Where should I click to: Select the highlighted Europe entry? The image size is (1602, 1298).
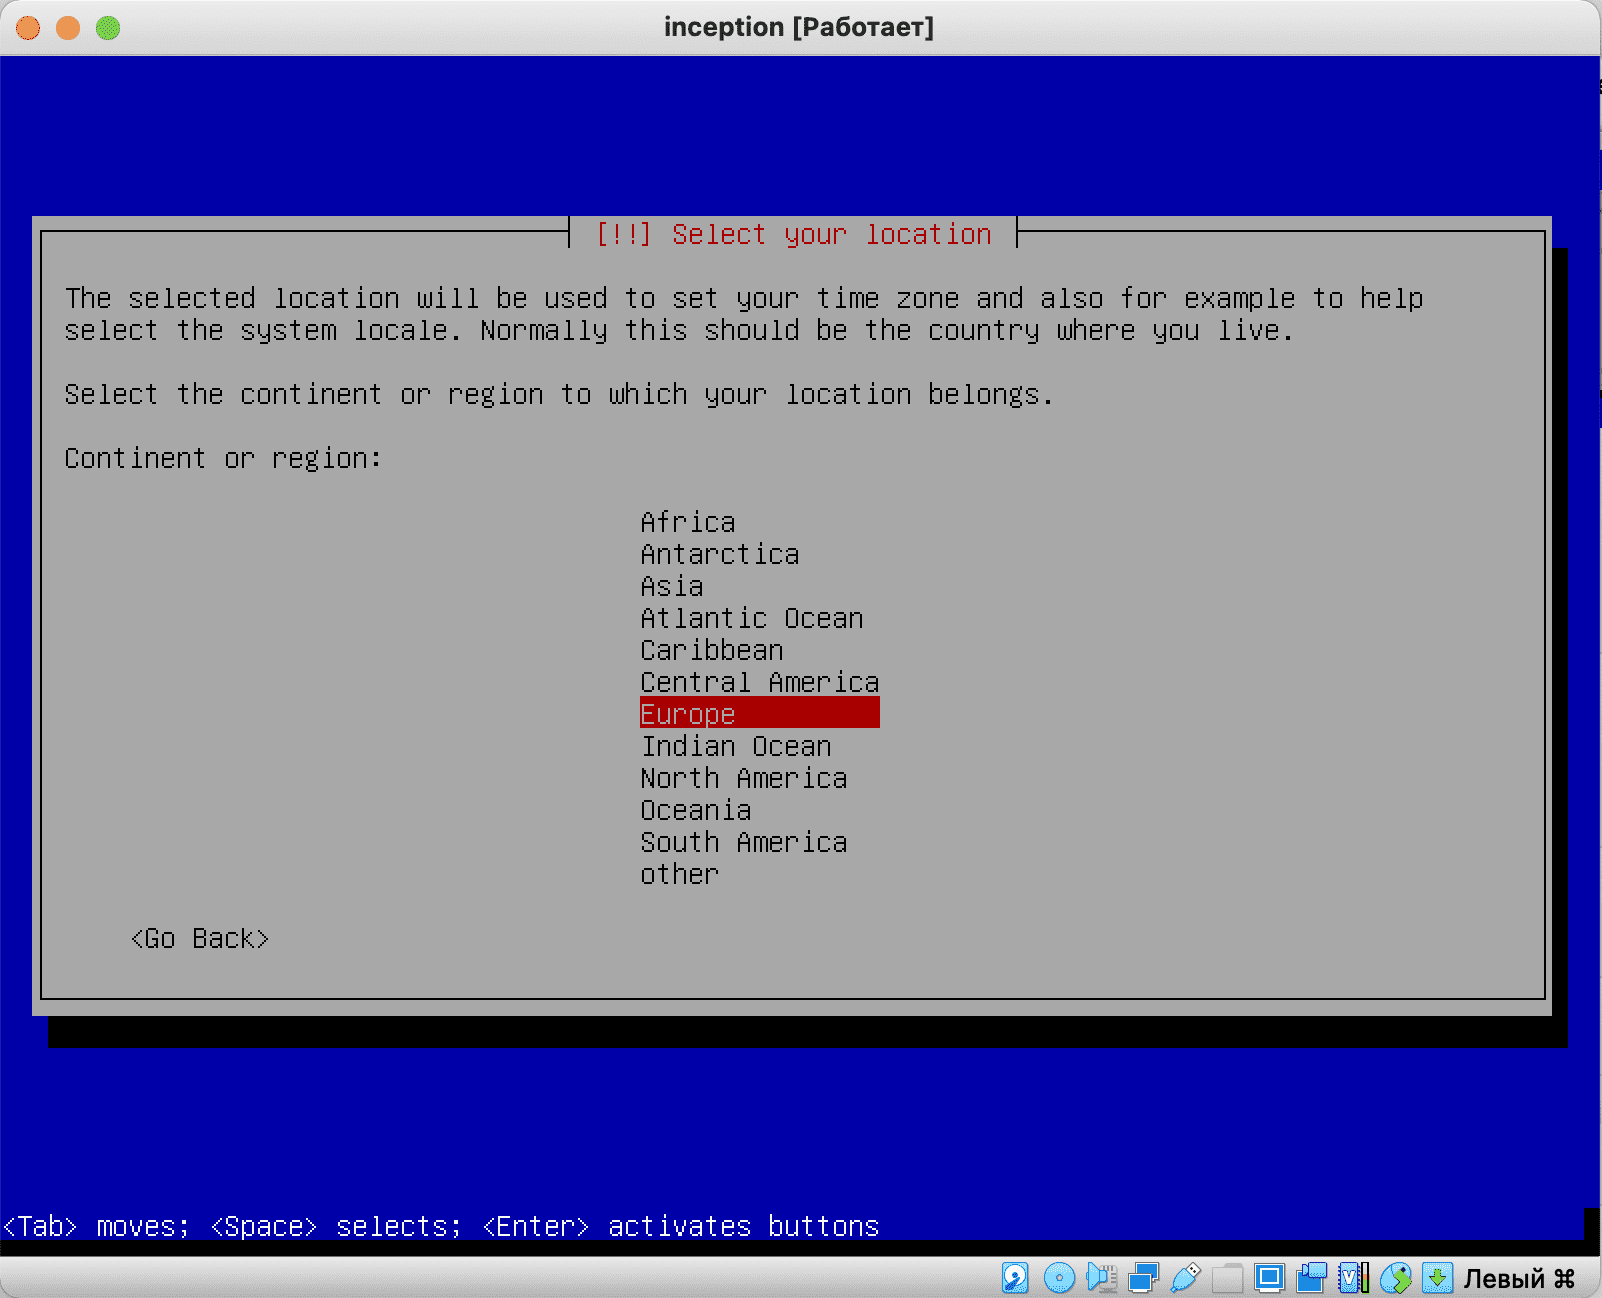759,713
